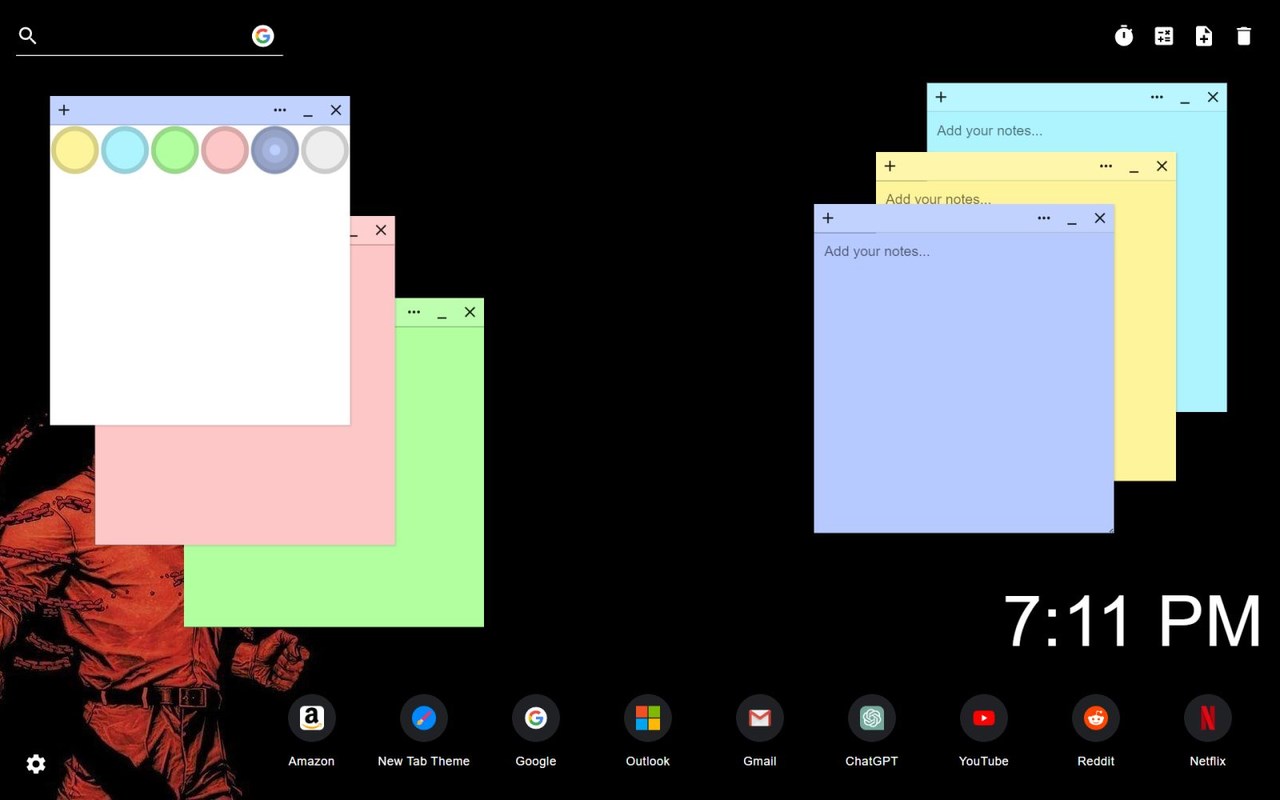
Task: Close the cyan sticky note
Action: pos(1213,97)
